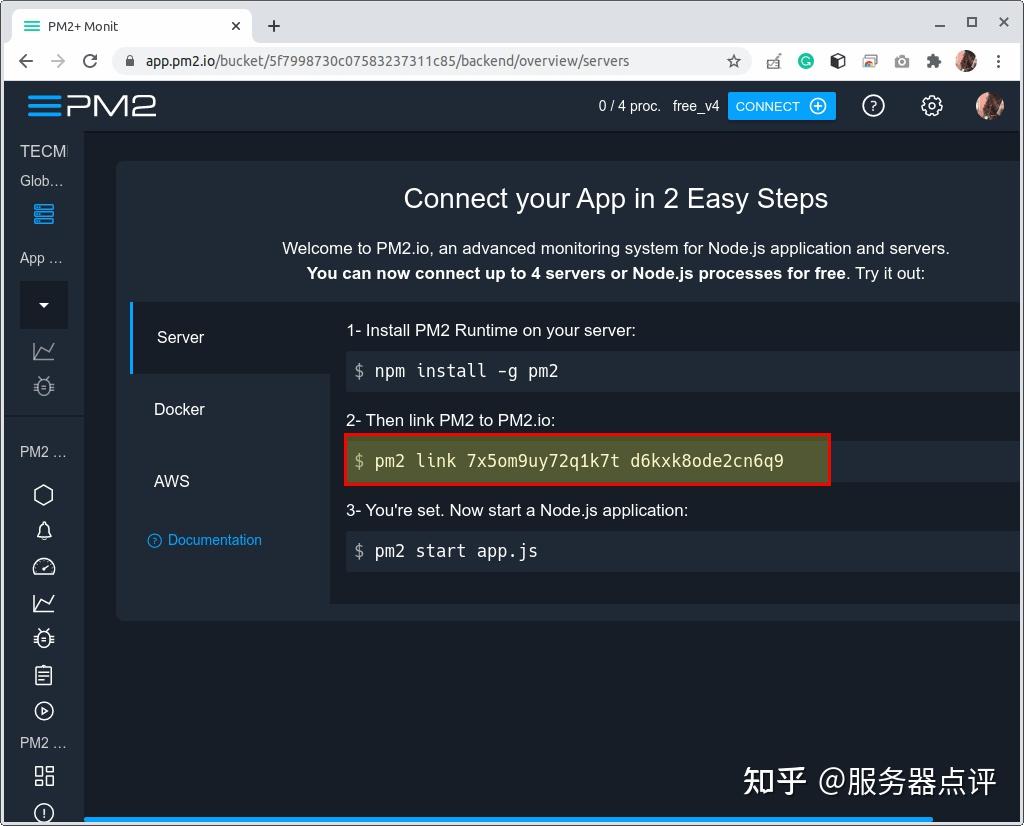Expand the app selector dropdown in the sidebar
This screenshot has width=1024, height=826.
tap(43, 304)
